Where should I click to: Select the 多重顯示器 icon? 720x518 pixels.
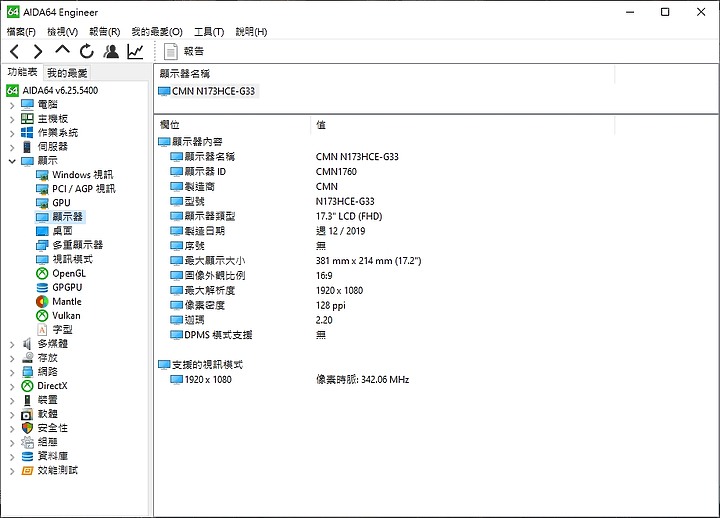pyautogui.click(x=42, y=245)
